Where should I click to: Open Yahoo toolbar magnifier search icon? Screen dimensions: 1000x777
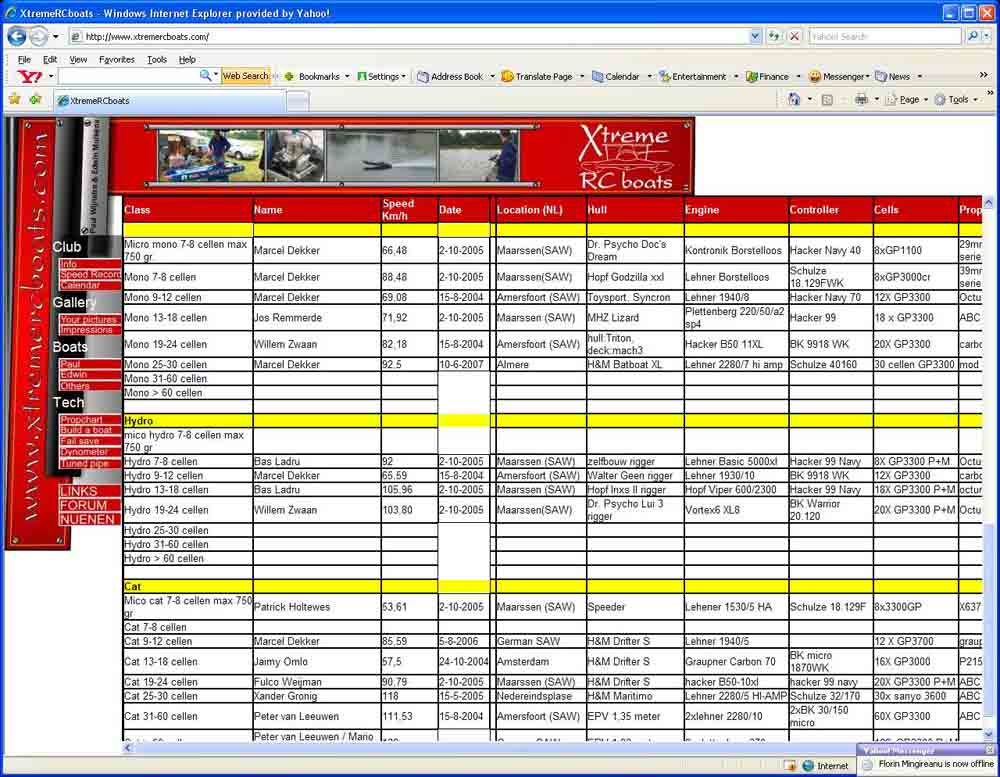[205, 76]
